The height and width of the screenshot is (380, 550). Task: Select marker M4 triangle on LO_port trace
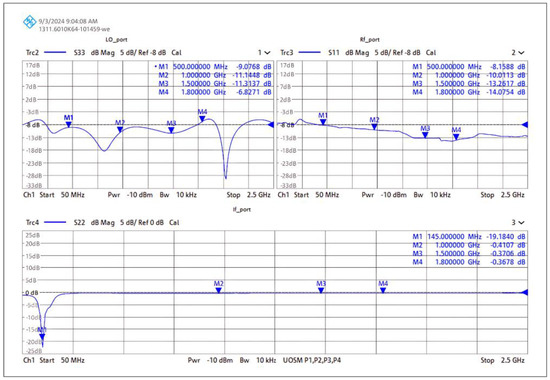[x=202, y=119]
